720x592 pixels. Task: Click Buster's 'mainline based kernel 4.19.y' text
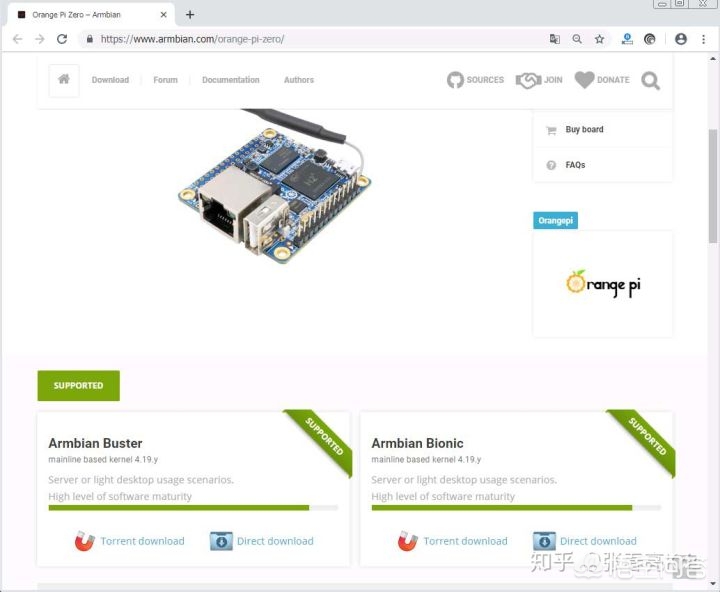[103, 459]
